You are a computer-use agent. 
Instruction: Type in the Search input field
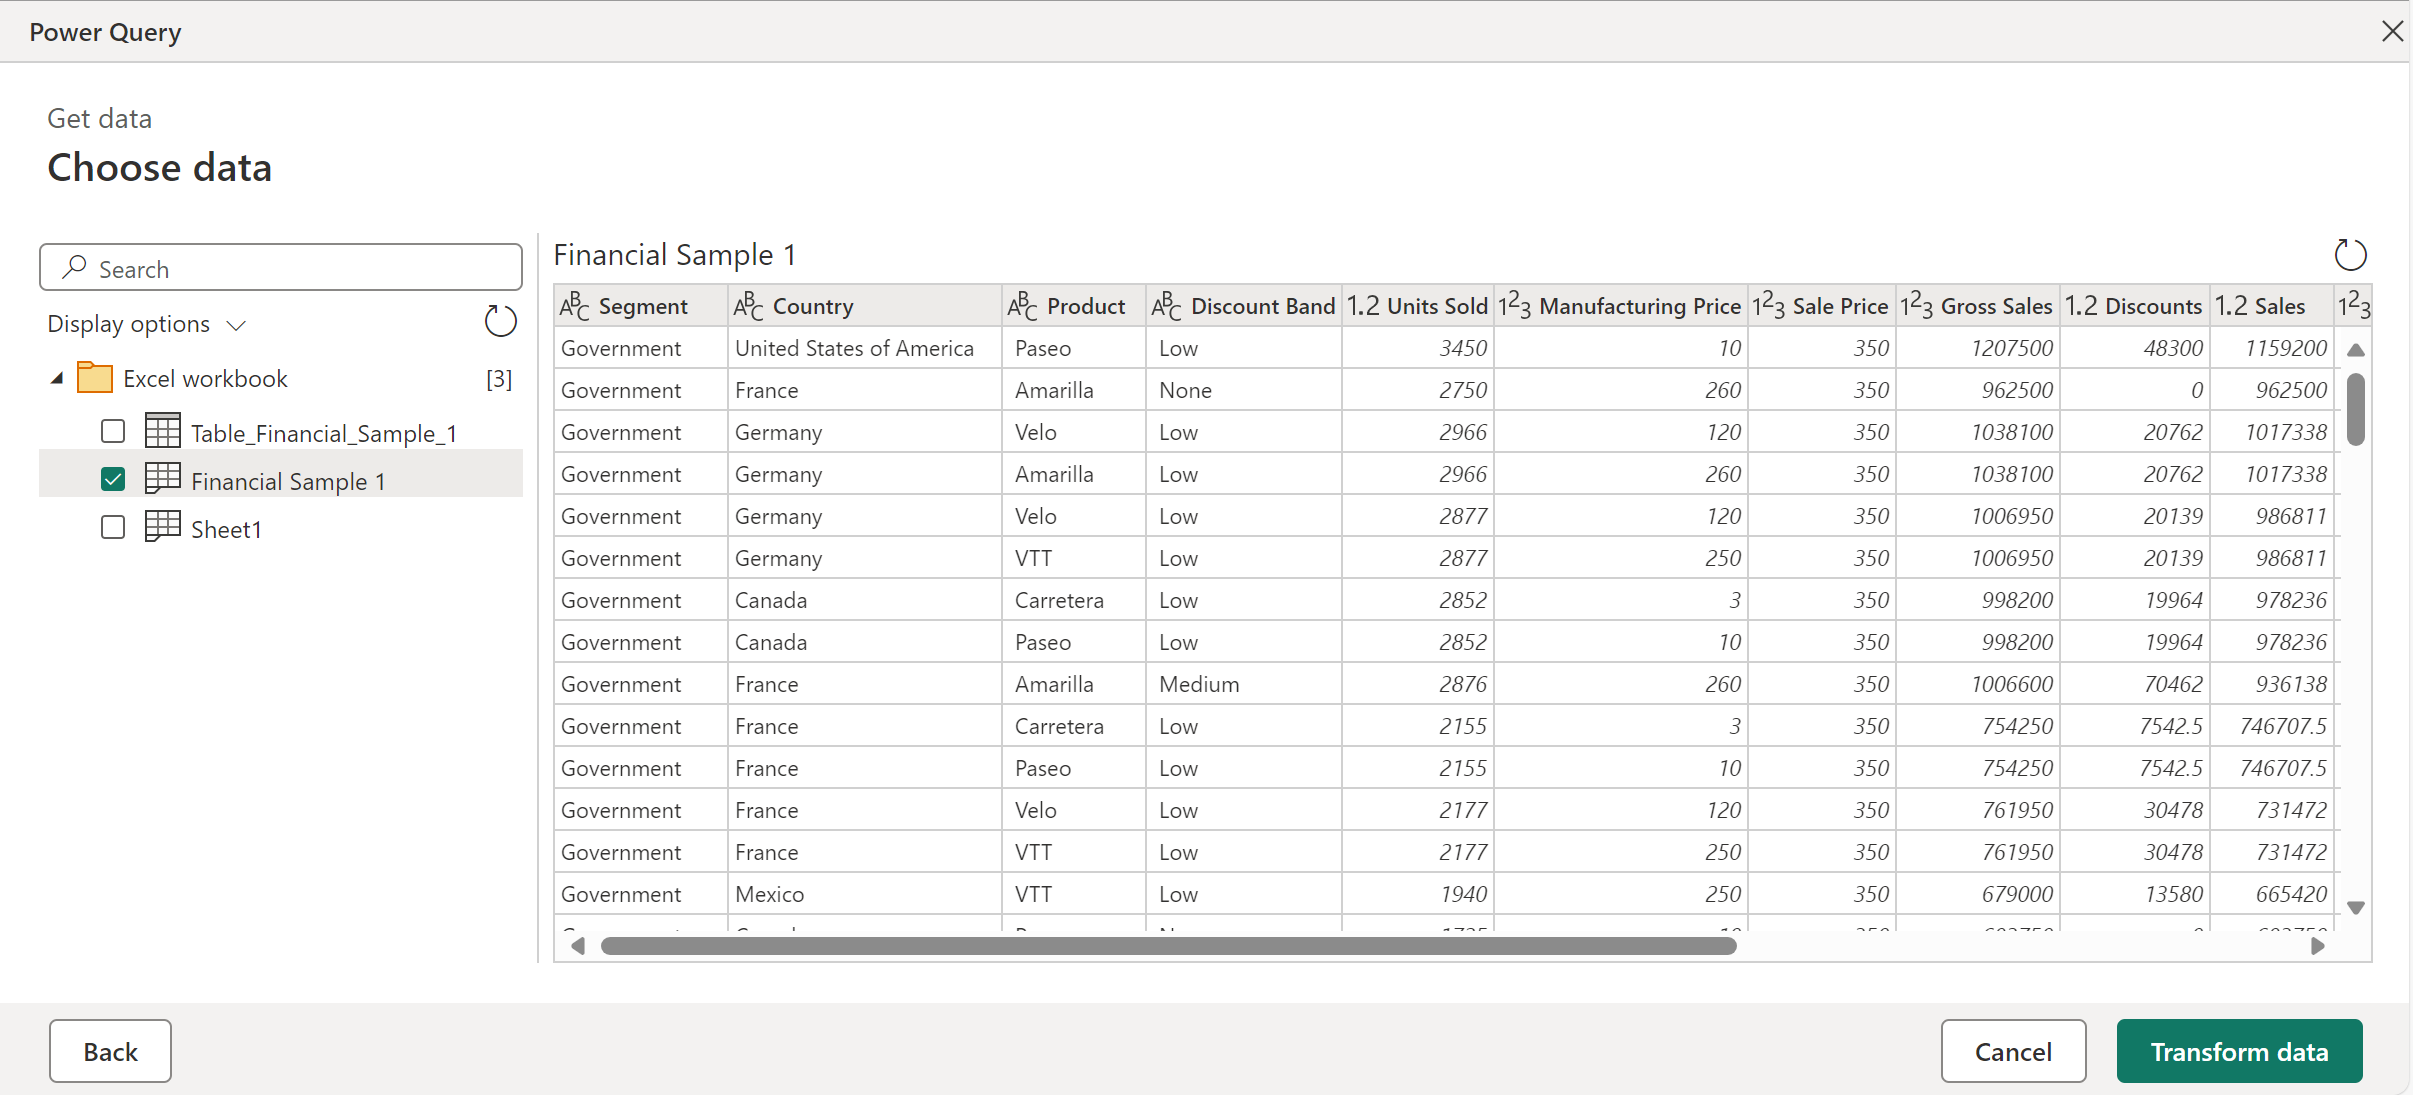click(282, 268)
